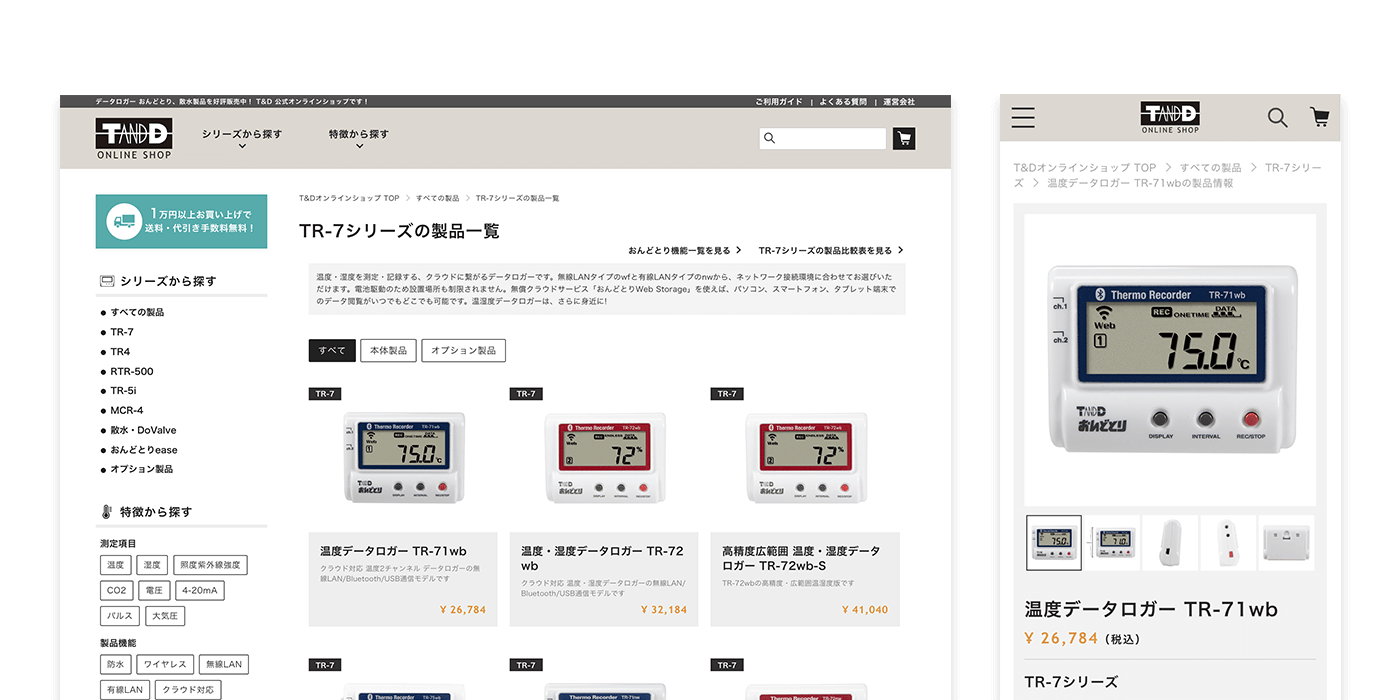The width and height of the screenshot is (1400, 700).
Task: Select fifth back-view thumbnail in mobile gallery
Action: [x=1286, y=543]
